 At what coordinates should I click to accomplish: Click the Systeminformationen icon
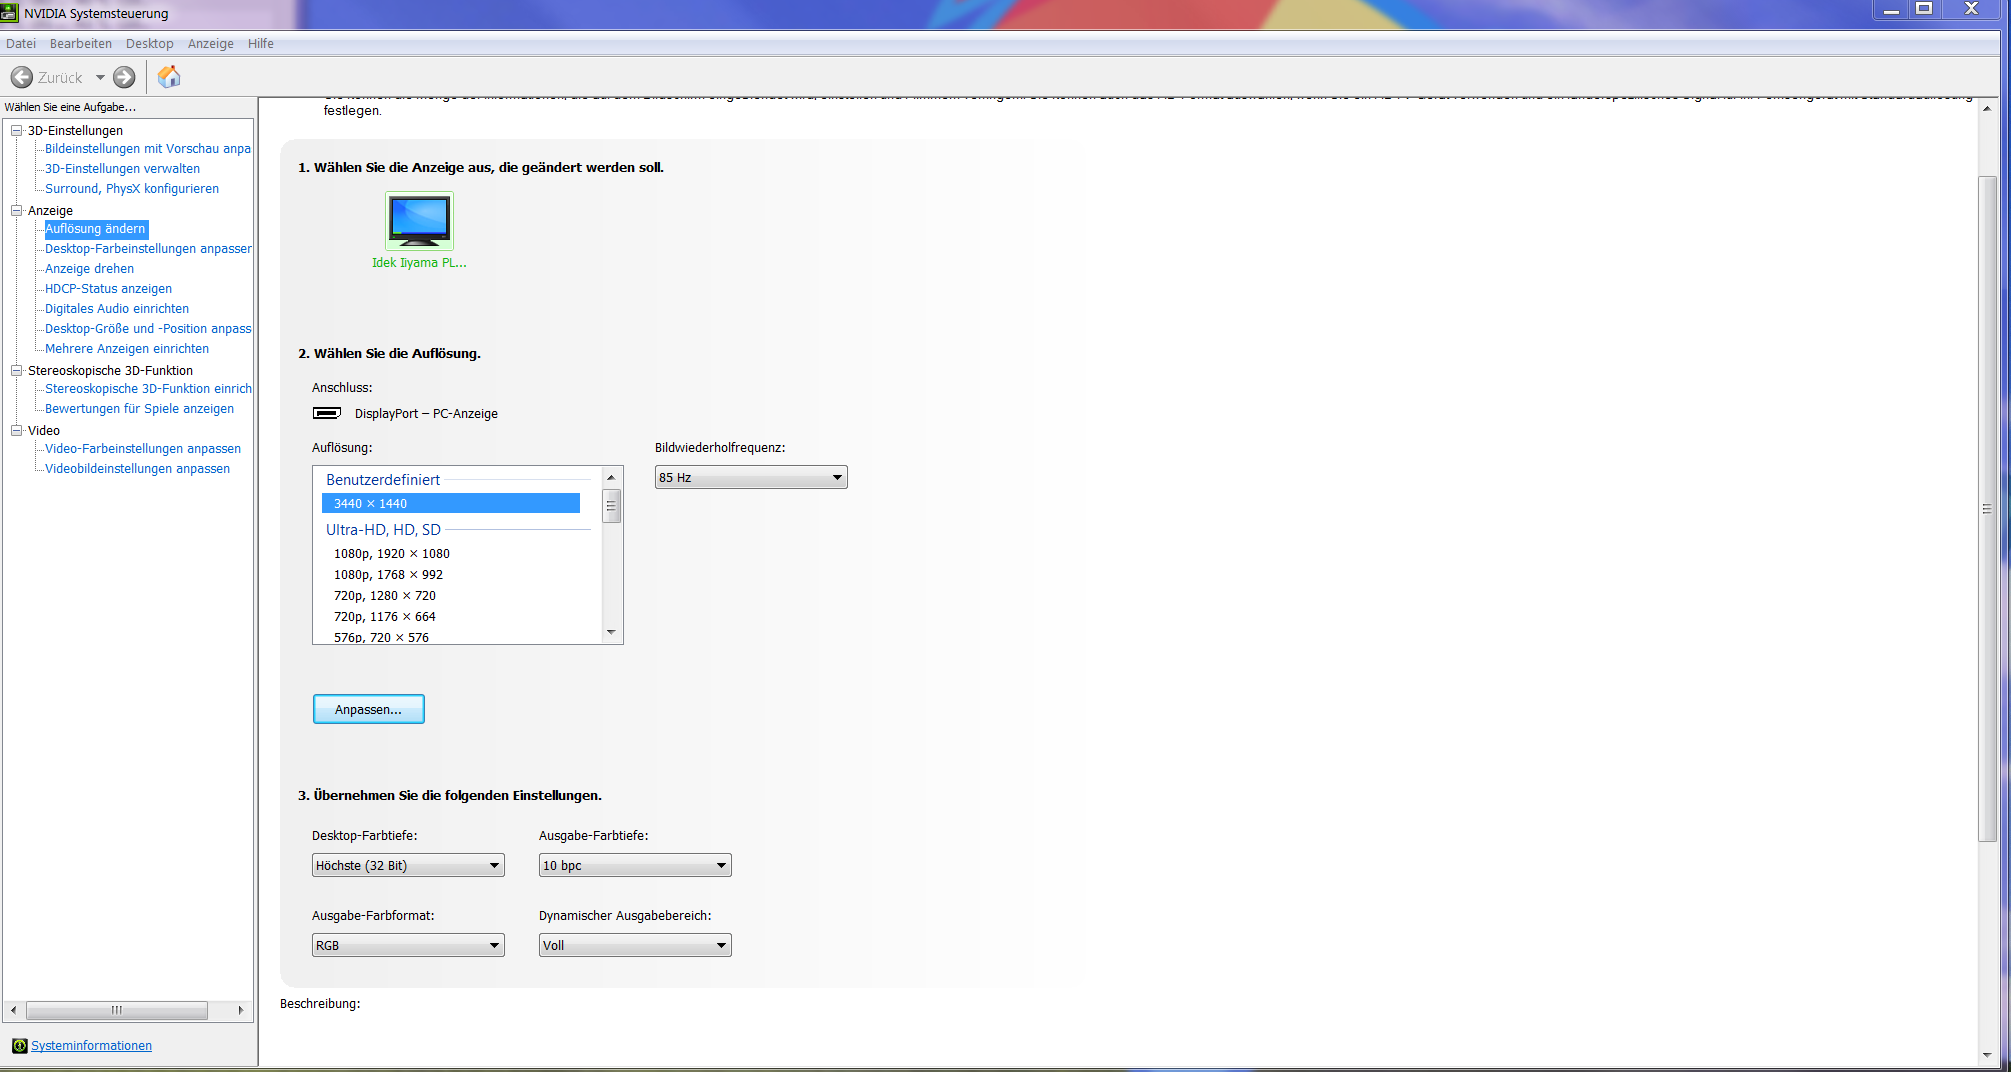click(x=19, y=1046)
